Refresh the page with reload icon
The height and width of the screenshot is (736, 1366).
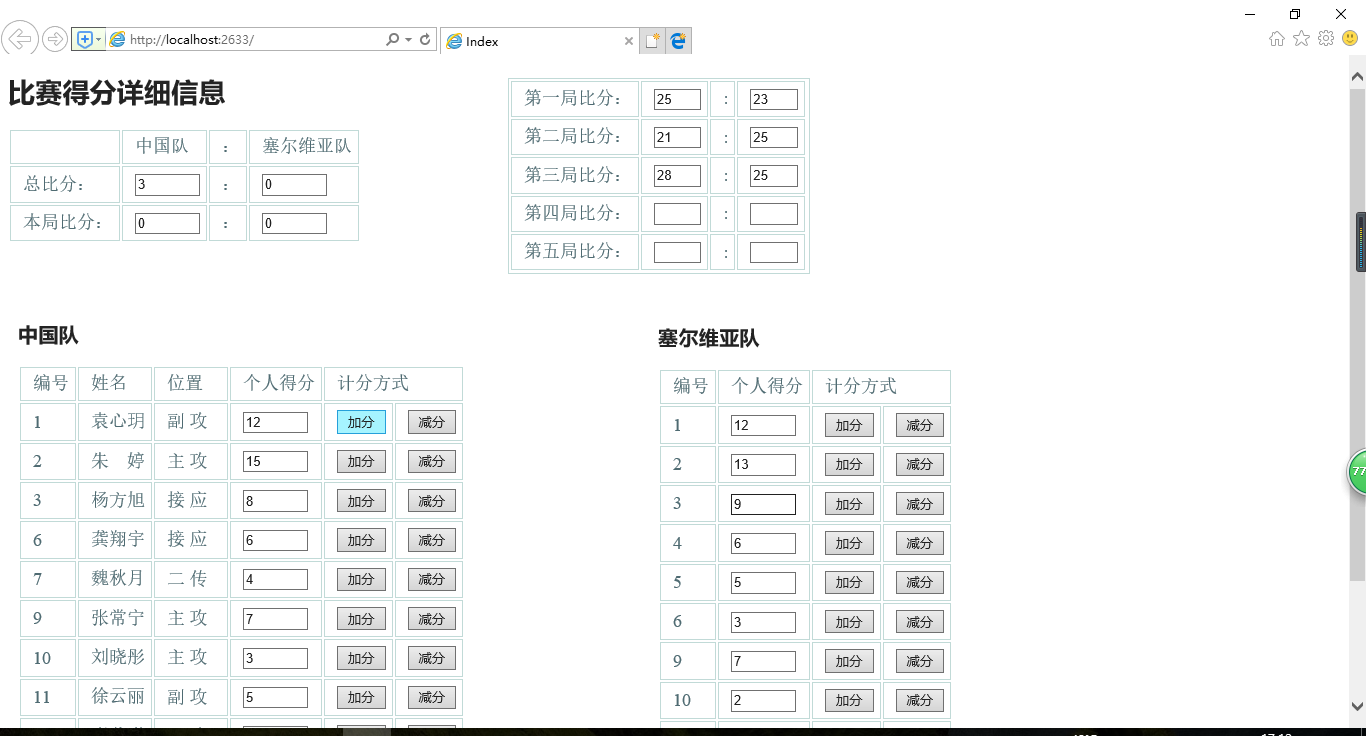coord(425,39)
